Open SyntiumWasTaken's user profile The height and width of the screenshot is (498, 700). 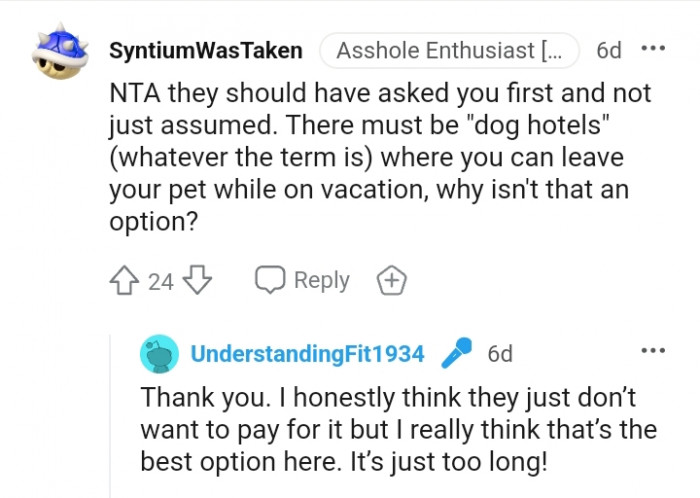205,51
